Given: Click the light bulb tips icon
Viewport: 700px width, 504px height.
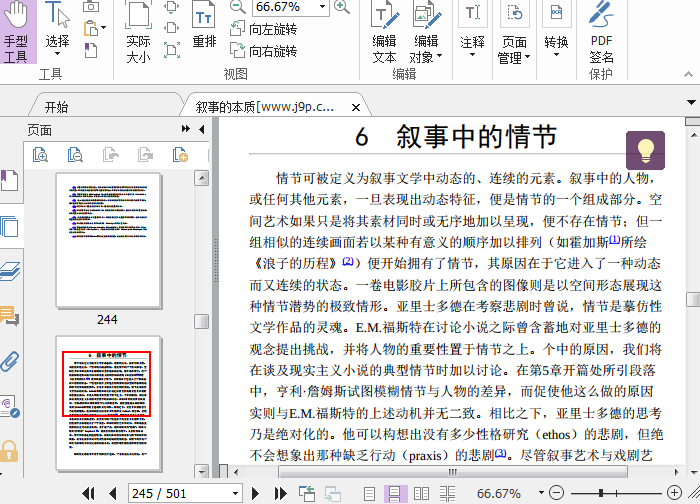Looking at the screenshot, I should click(645, 150).
